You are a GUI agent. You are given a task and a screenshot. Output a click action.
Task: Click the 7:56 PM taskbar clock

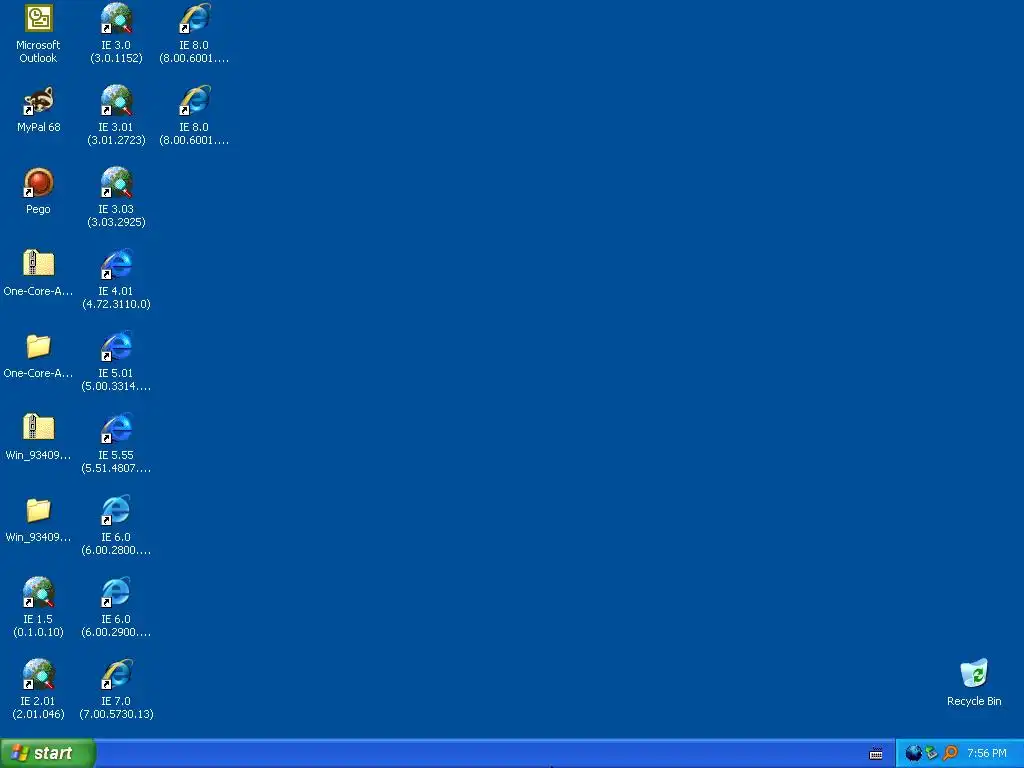click(986, 753)
